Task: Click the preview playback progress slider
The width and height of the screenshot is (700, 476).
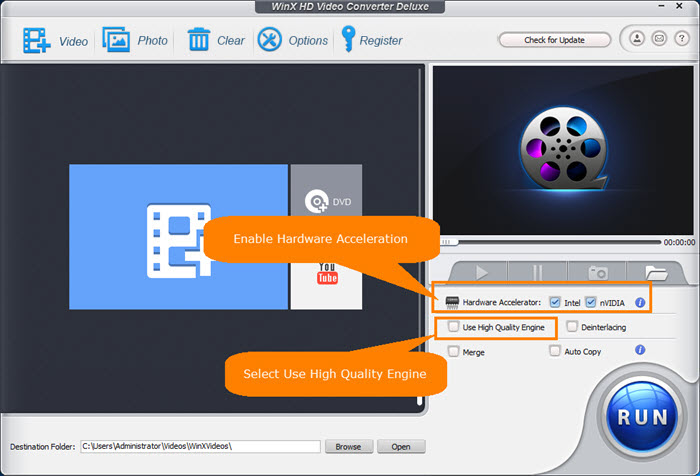Action: (x=551, y=242)
